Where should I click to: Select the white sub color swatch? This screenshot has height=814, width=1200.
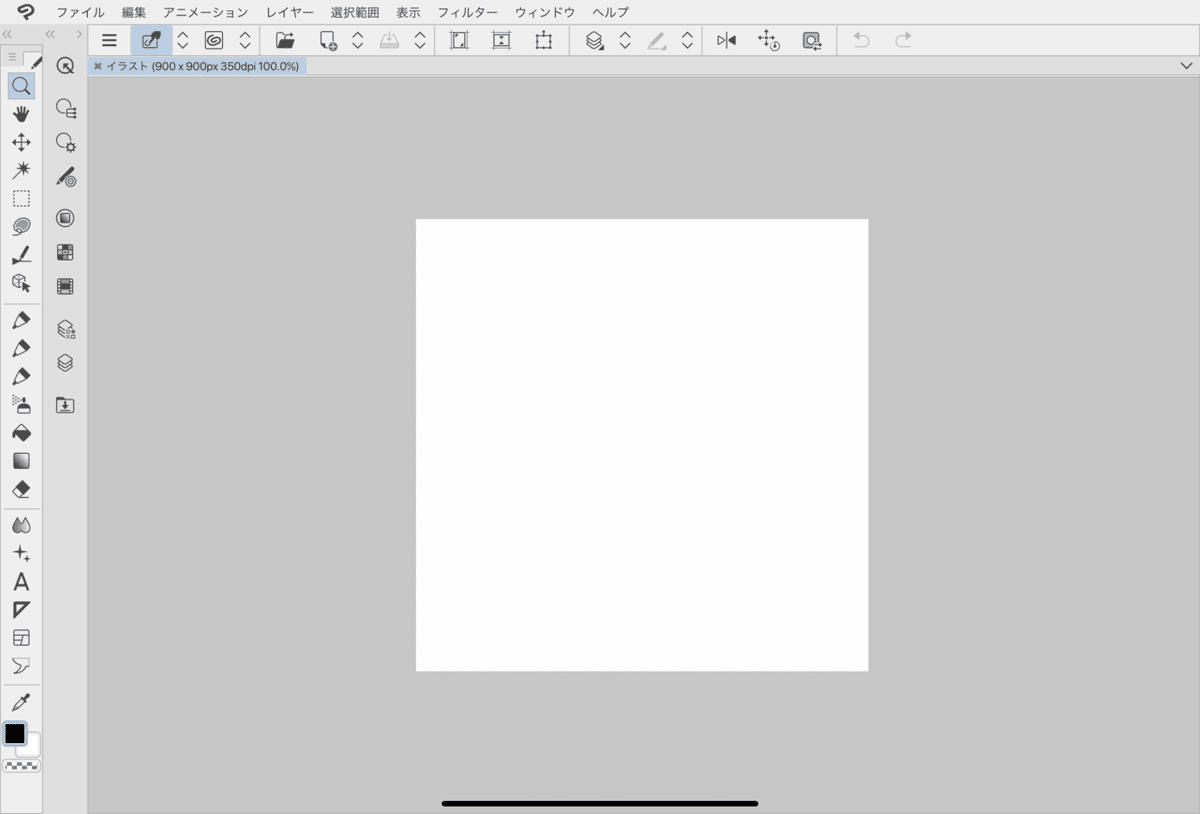click(31, 748)
